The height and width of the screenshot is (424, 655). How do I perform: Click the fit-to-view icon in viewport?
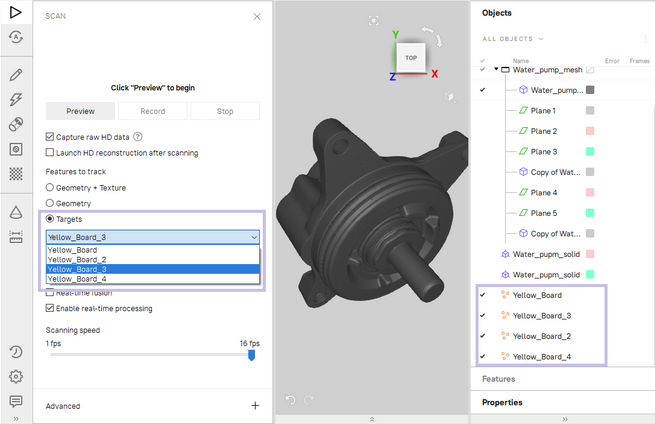tap(373, 20)
